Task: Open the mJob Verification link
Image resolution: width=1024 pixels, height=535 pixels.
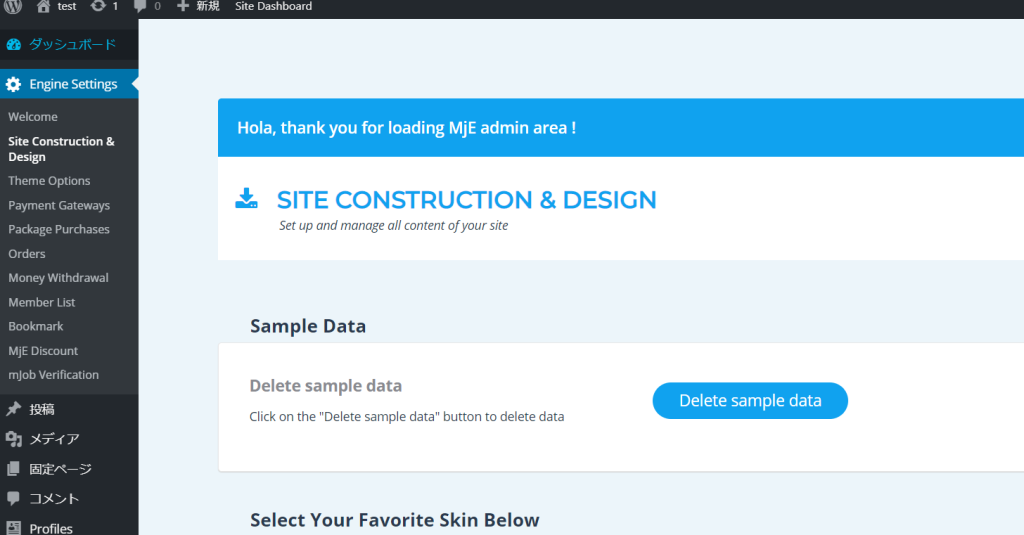Action: click(54, 375)
